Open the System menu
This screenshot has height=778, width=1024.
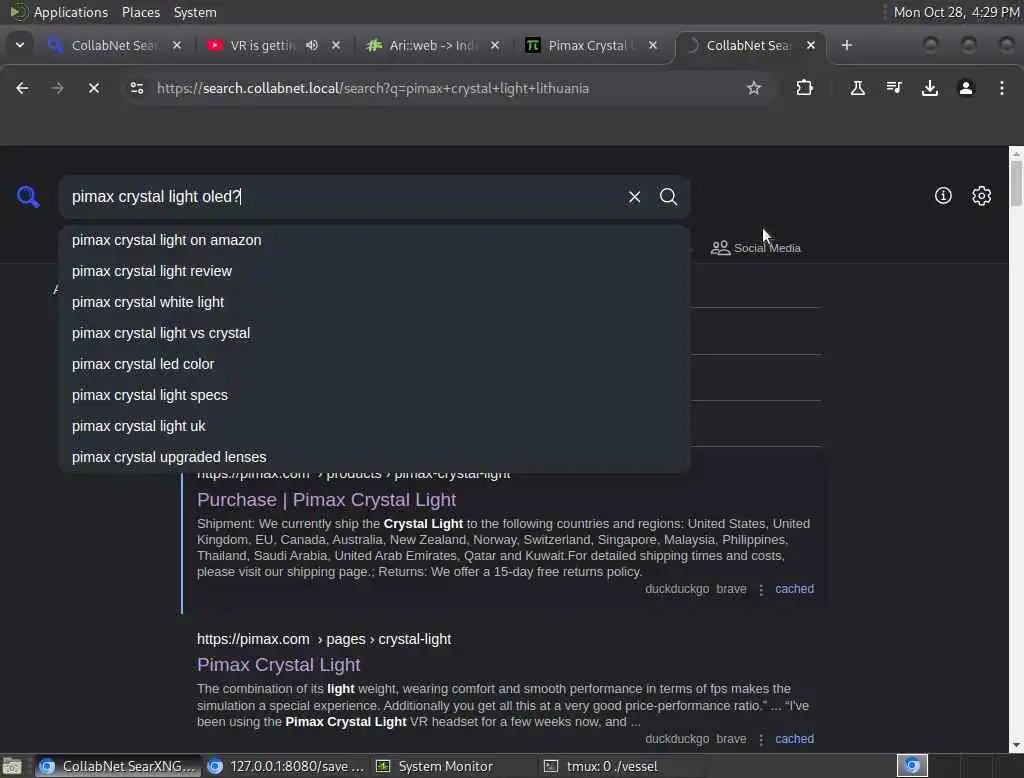pos(195,12)
